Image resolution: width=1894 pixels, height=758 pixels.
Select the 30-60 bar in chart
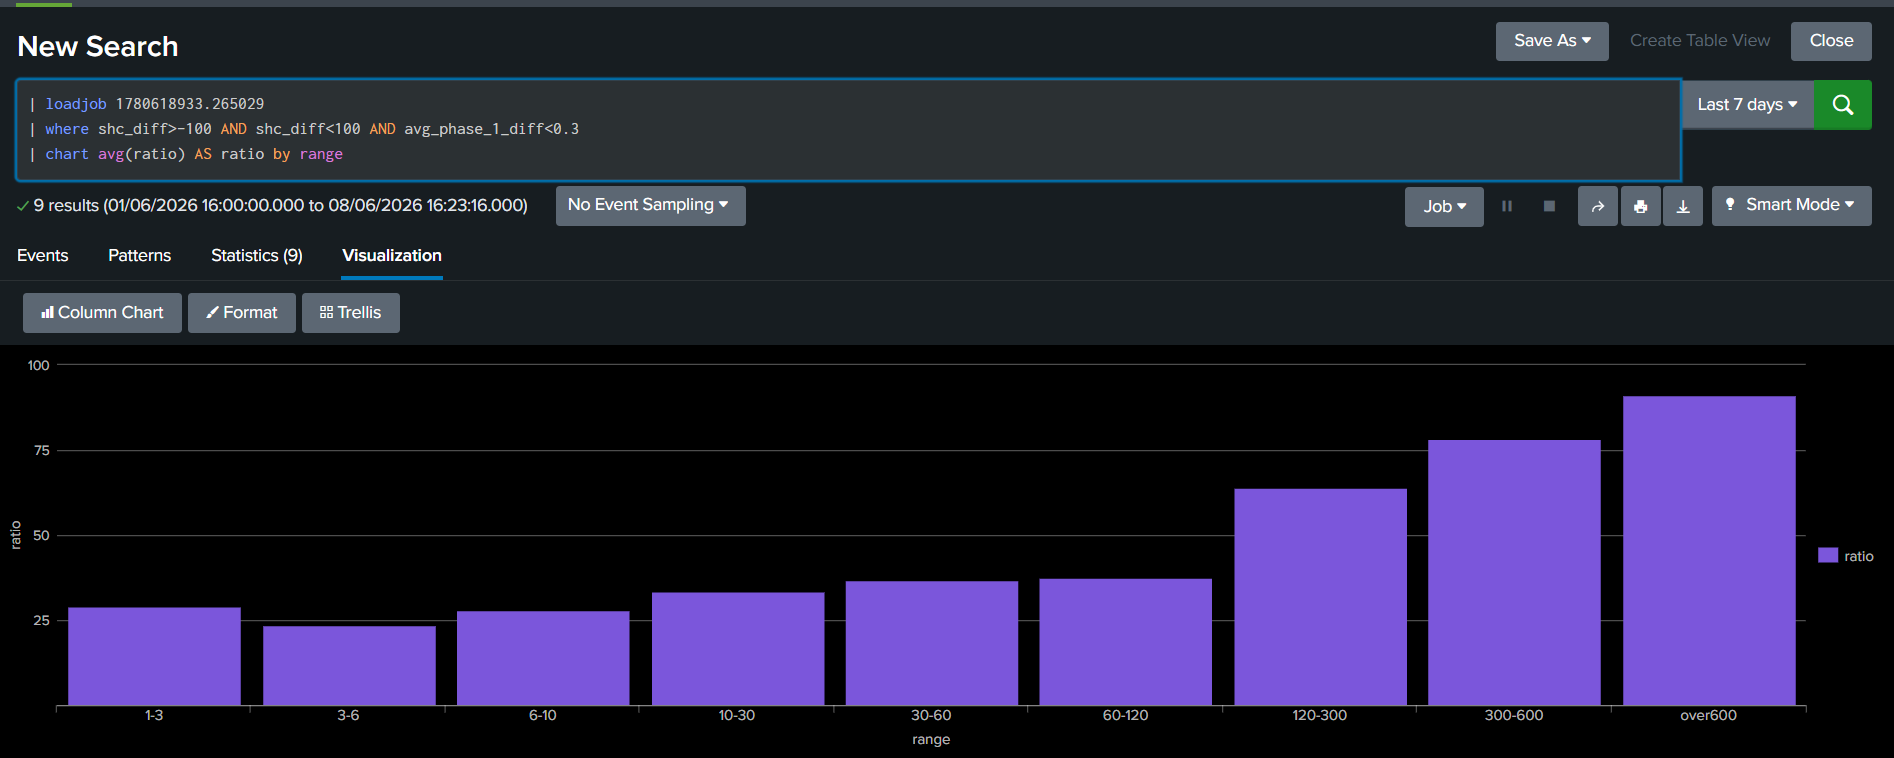[932, 643]
